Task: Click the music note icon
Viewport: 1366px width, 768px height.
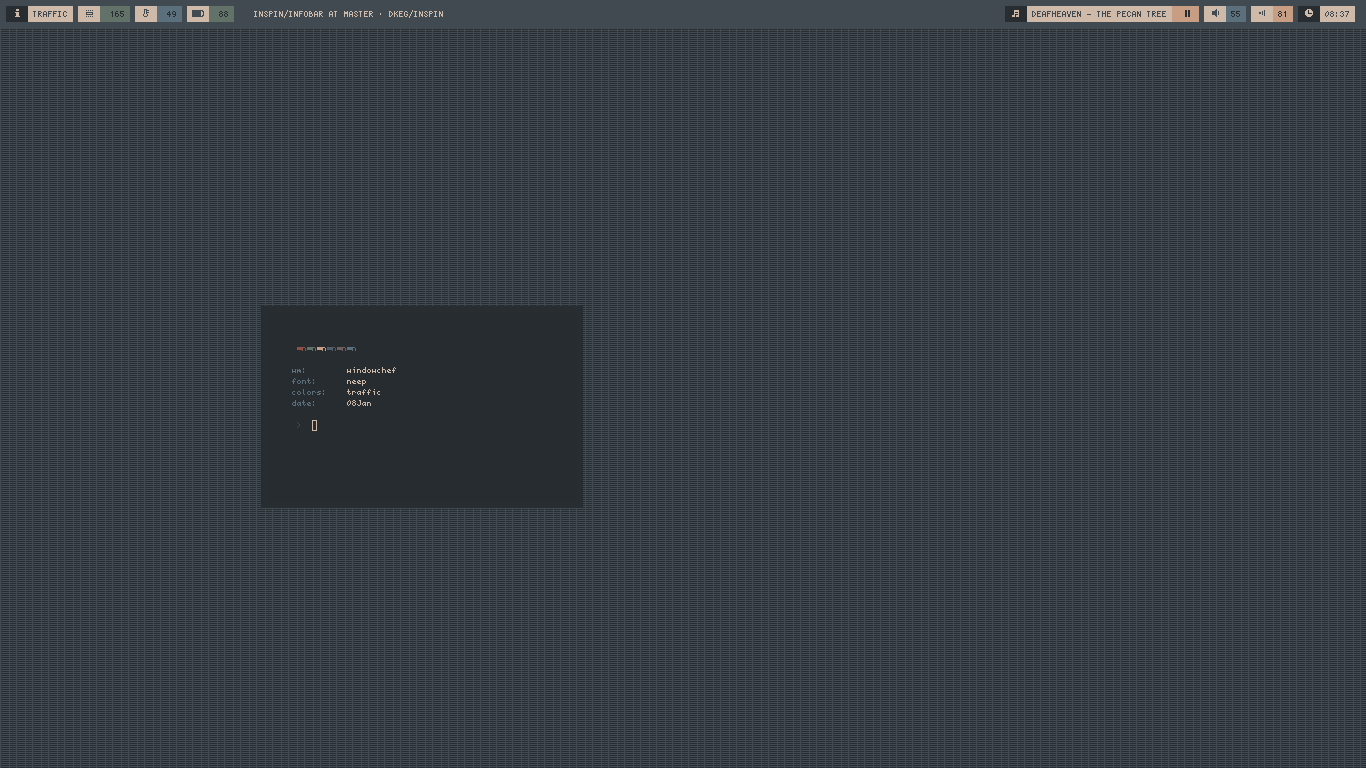Action: click(1015, 14)
